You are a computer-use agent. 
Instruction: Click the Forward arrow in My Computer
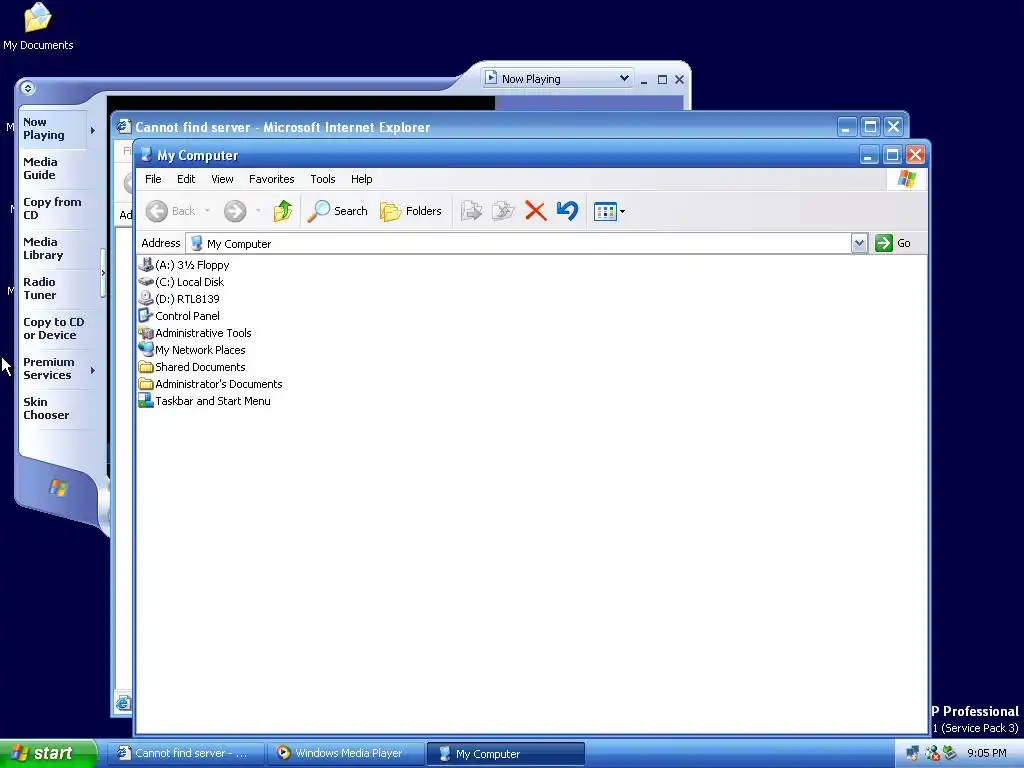pyautogui.click(x=234, y=211)
